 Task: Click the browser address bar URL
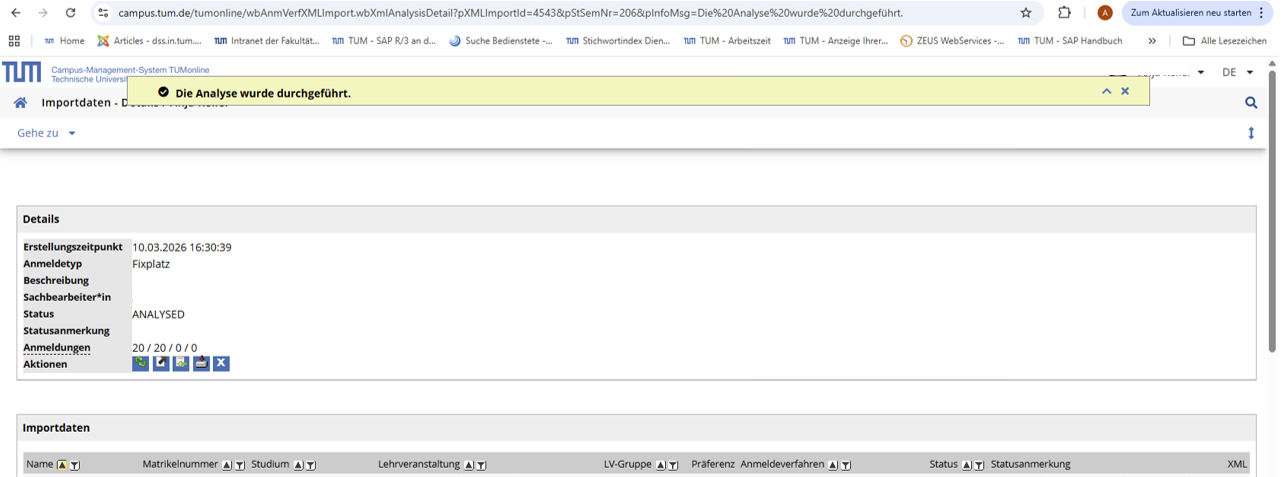tap(510, 13)
